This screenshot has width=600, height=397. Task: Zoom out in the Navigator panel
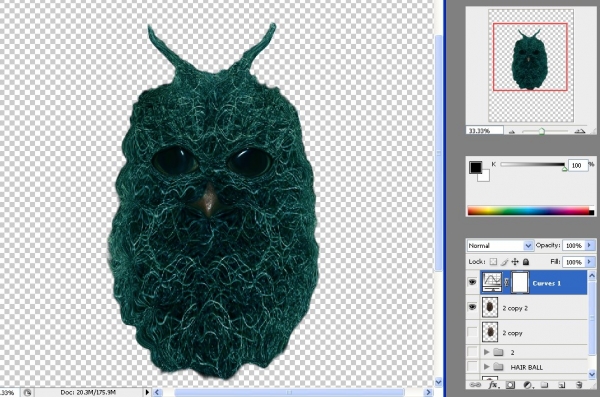tap(512, 132)
